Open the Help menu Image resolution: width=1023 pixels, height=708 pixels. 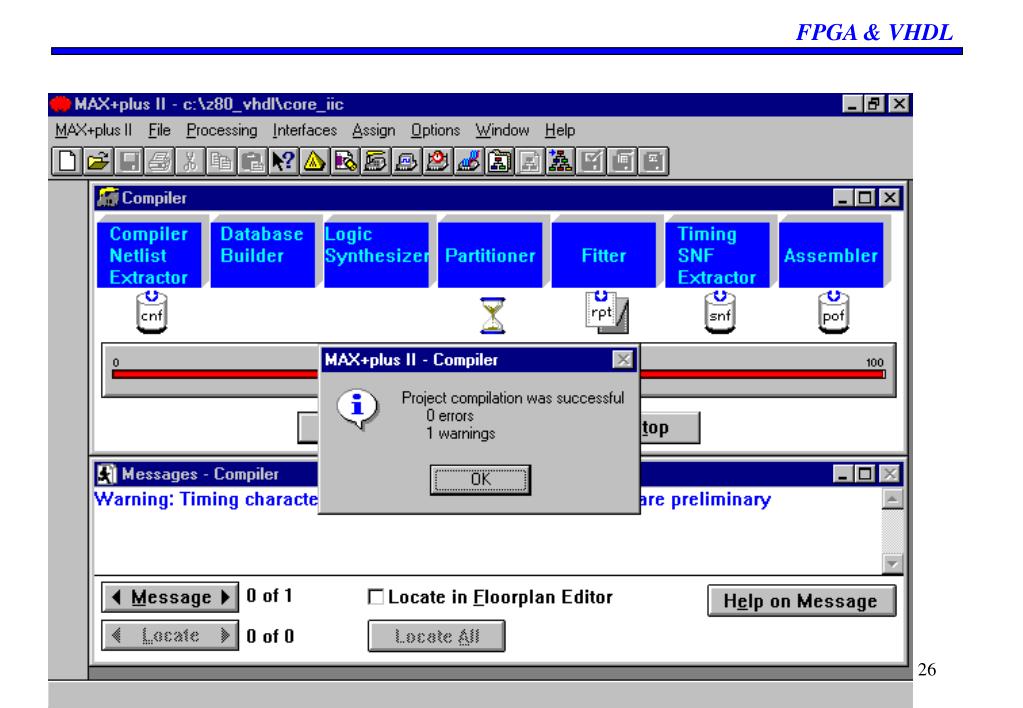click(x=560, y=131)
